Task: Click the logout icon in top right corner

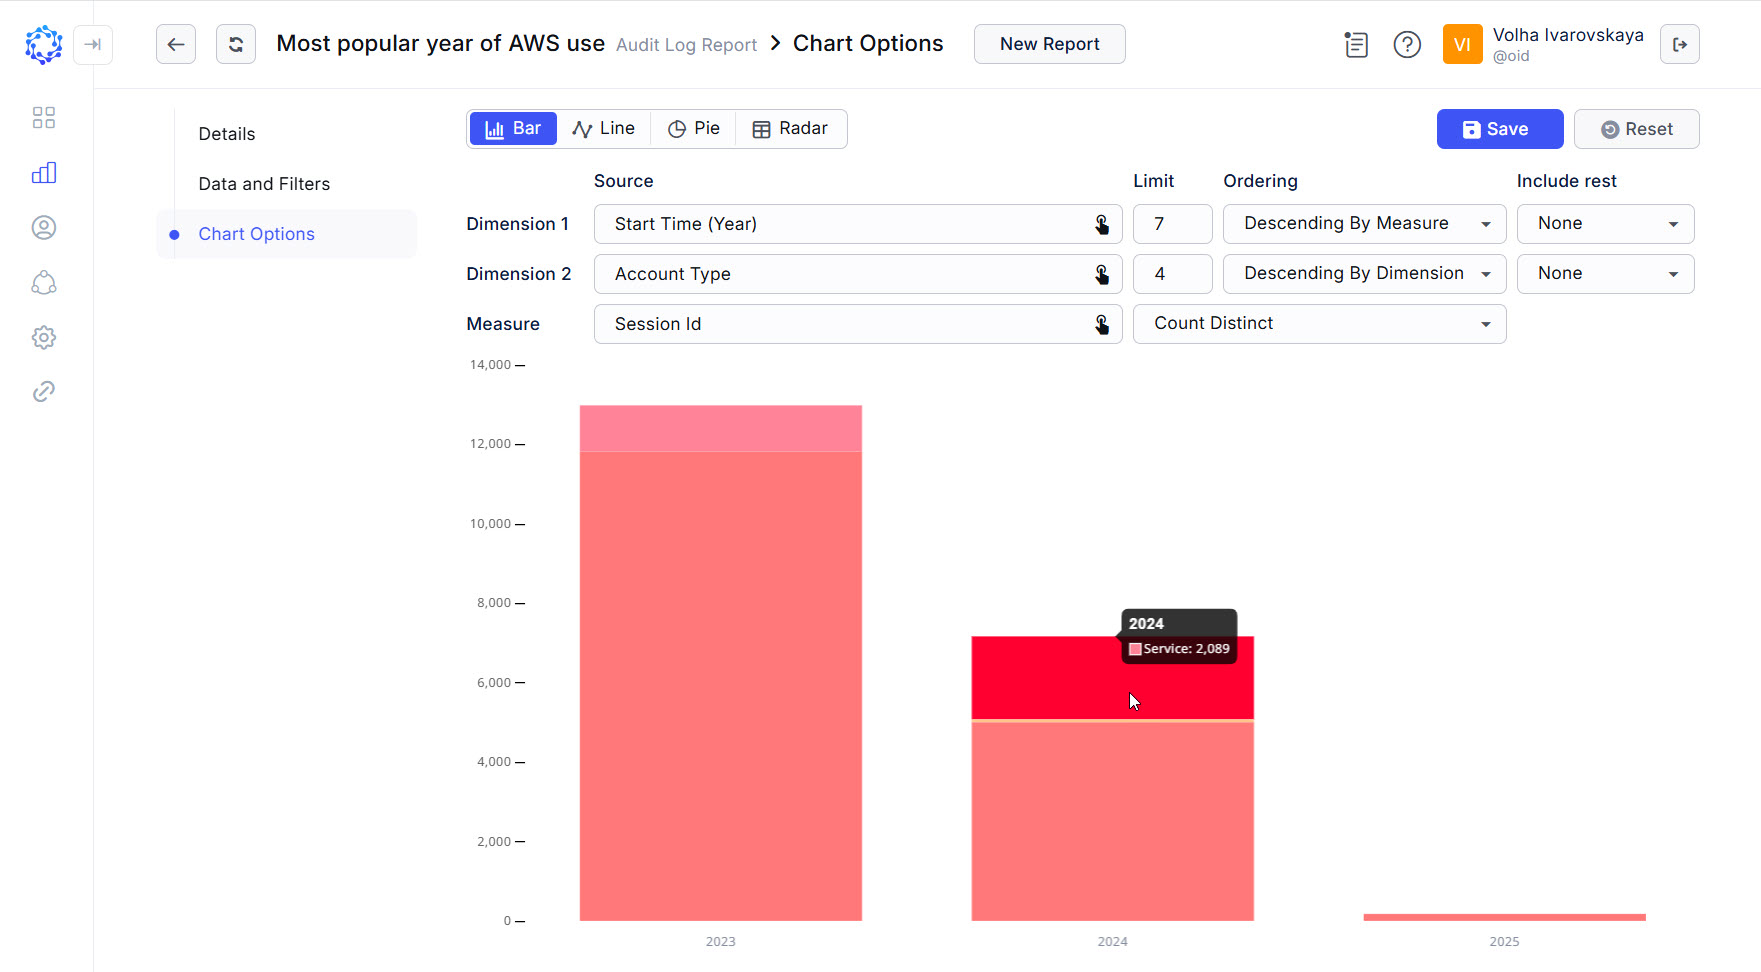Action: [x=1680, y=44]
